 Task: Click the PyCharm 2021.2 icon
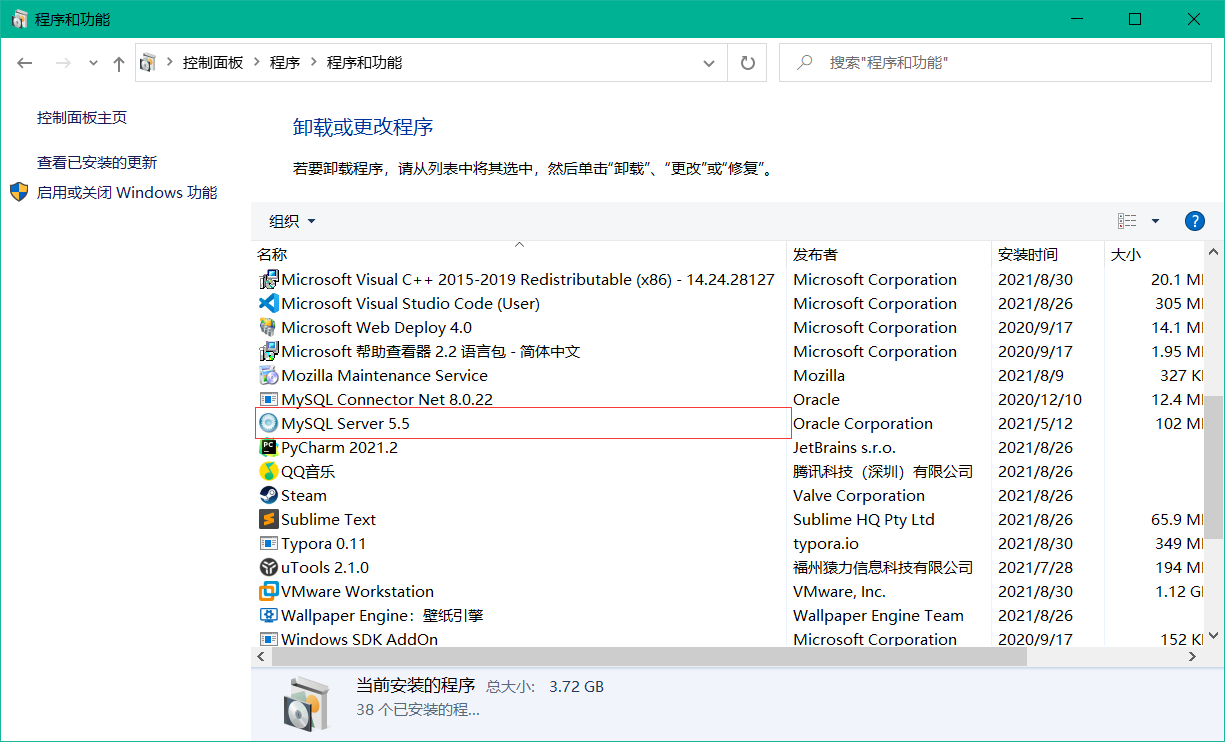pyautogui.click(x=268, y=448)
